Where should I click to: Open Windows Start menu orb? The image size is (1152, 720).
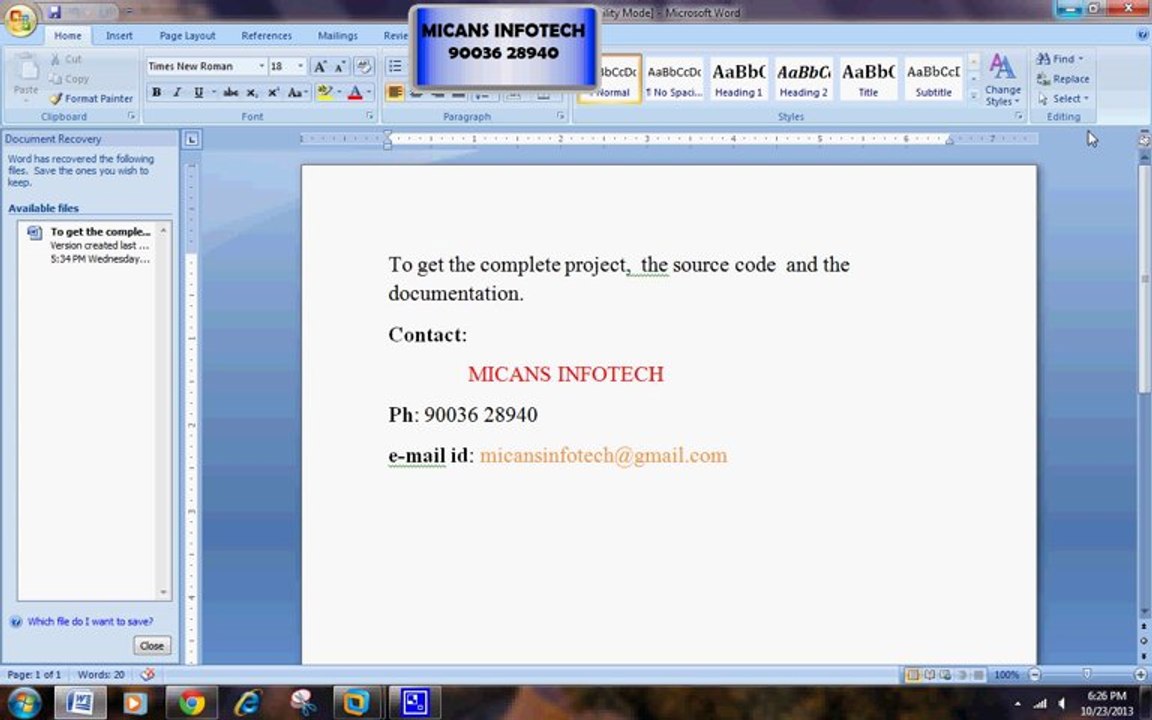coord(24,702)
